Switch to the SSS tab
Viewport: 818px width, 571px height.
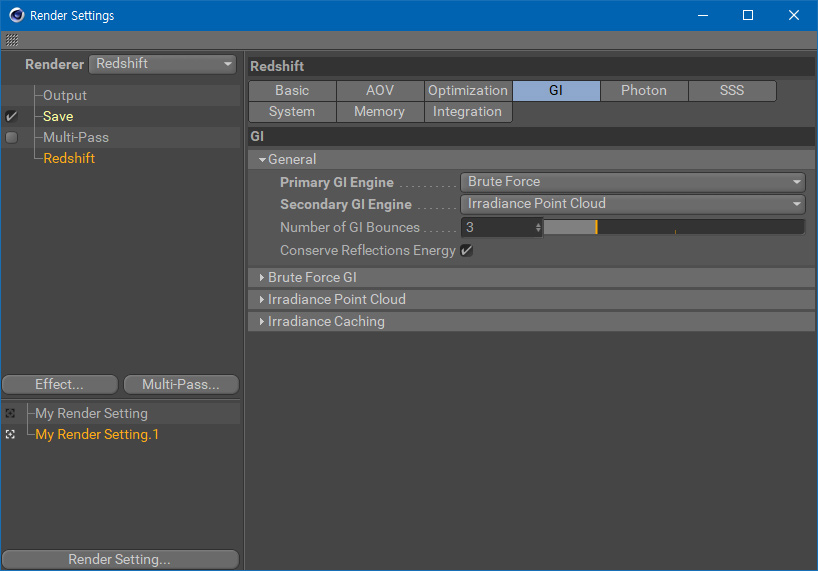732,91
